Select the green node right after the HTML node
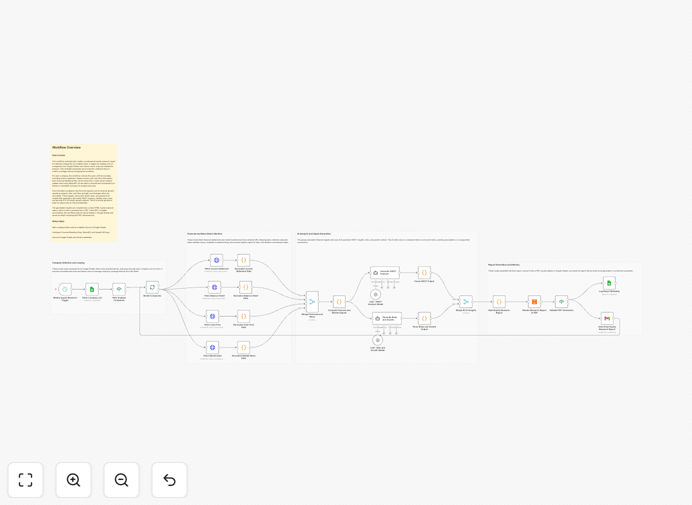The image size is (692, 505). [561, 302]
